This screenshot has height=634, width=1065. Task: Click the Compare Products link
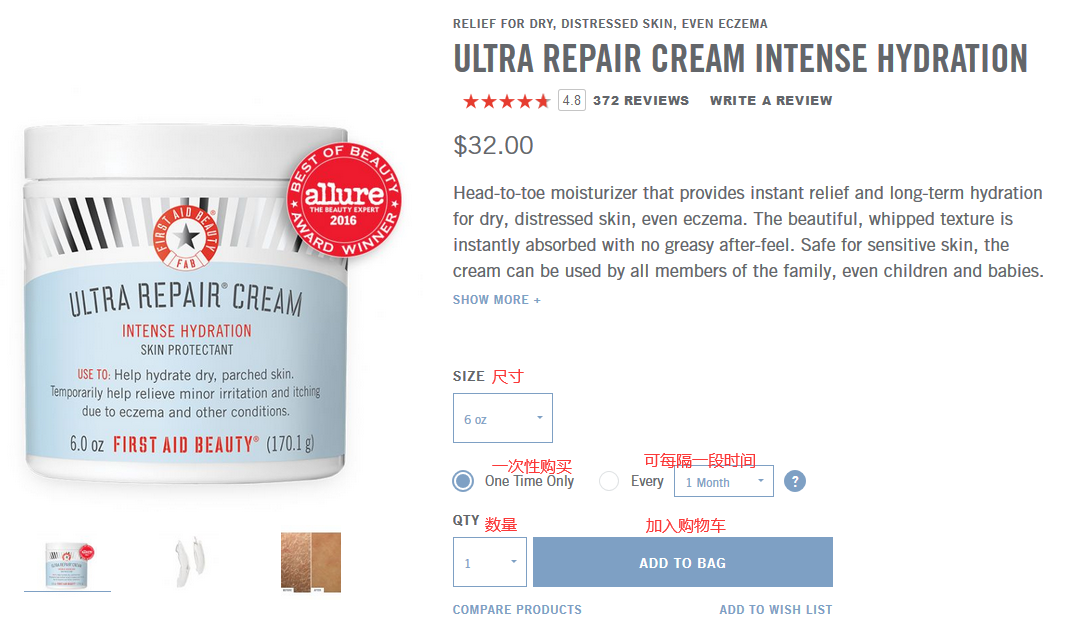point(517,610)
